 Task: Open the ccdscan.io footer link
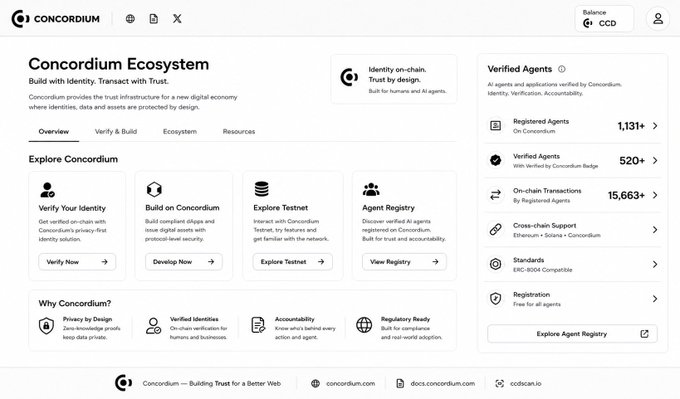point(518,383)
